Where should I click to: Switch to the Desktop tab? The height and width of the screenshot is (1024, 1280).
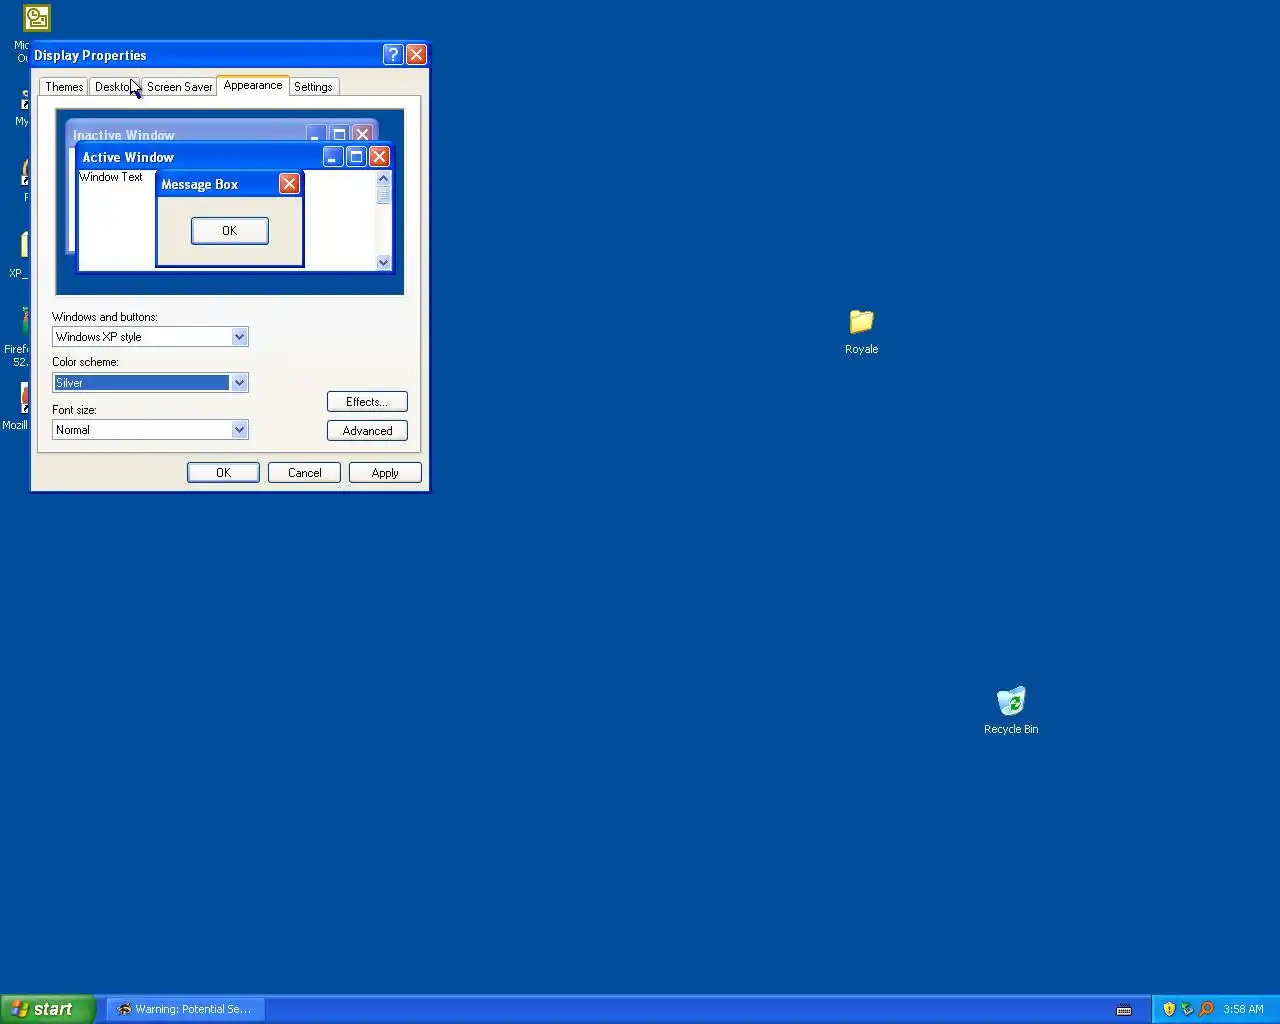click(112, 87)
